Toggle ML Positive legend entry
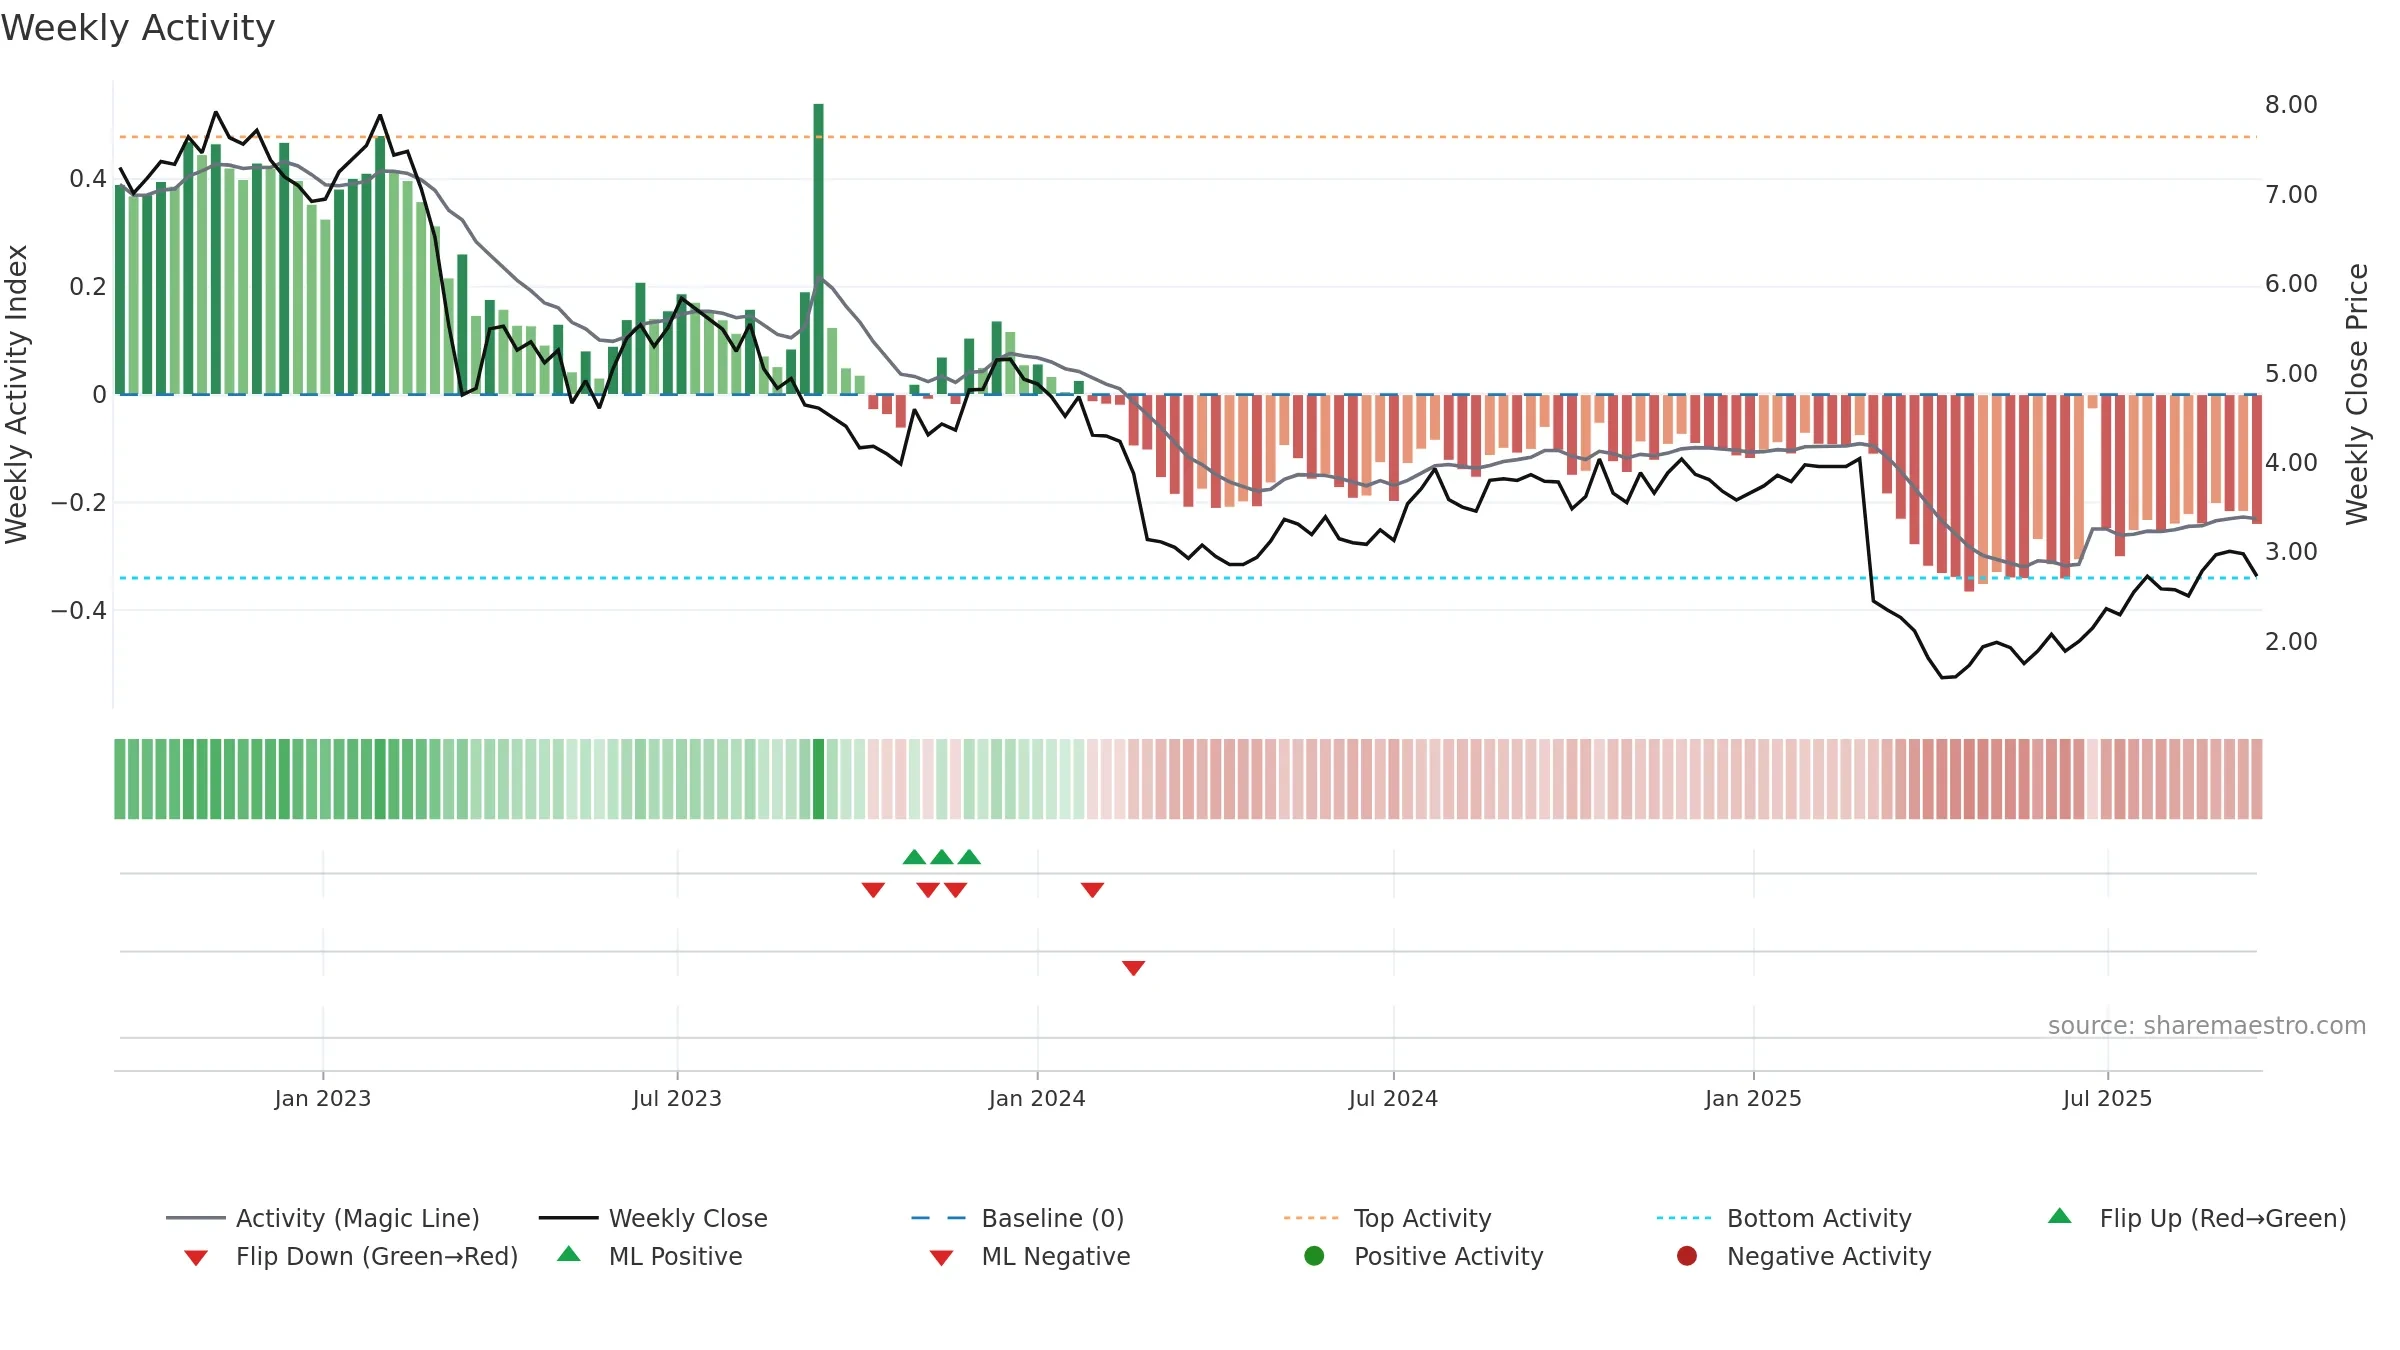This screenshot has height=1350, width=2400. 650,1256
